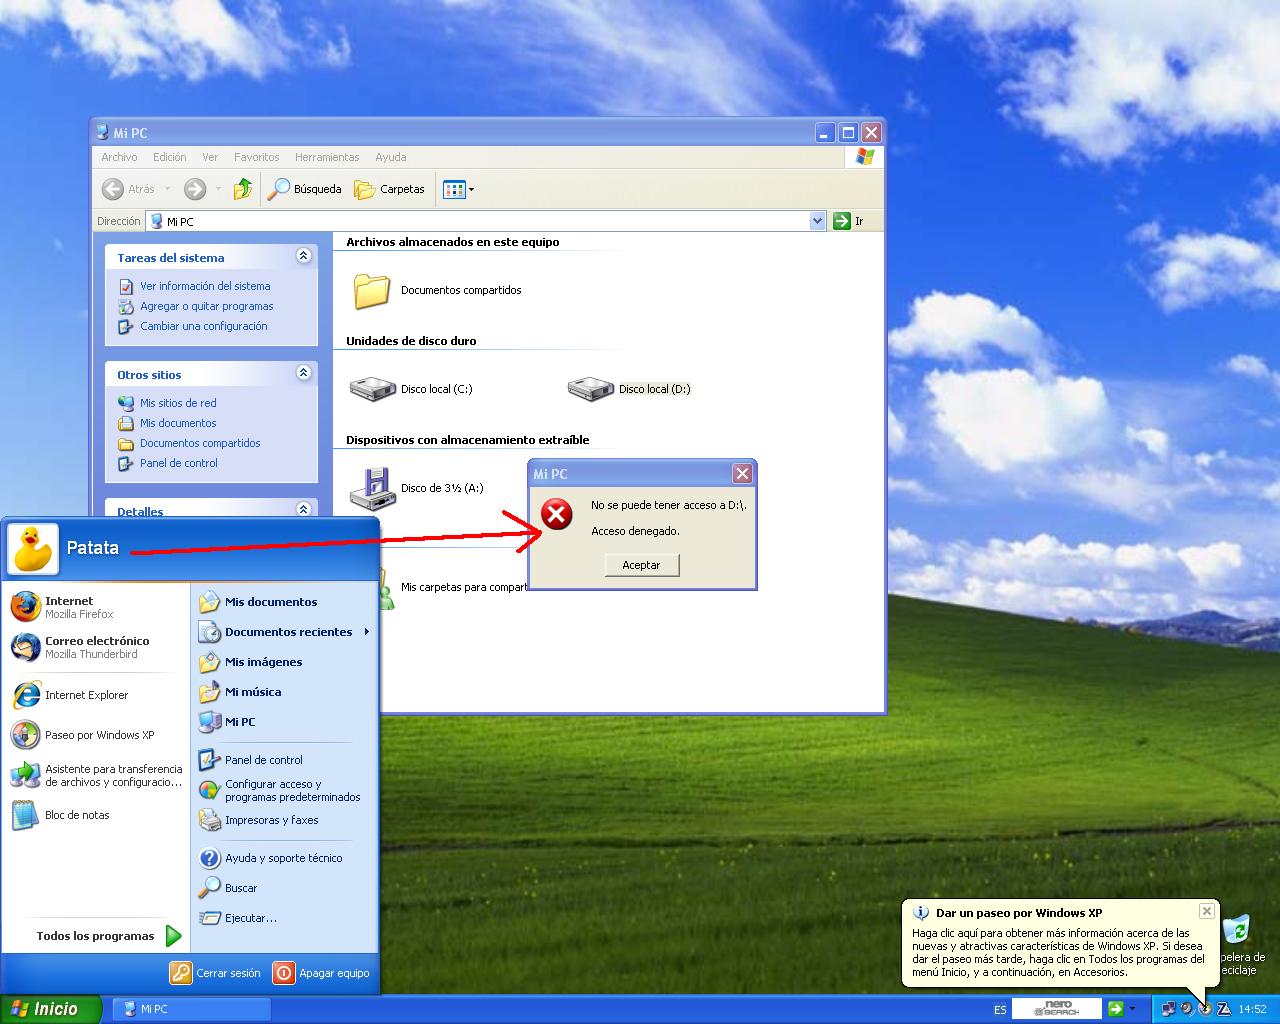Click the system tray clock 14:52
1280x1024 pixels.
click(1252, 1009)
